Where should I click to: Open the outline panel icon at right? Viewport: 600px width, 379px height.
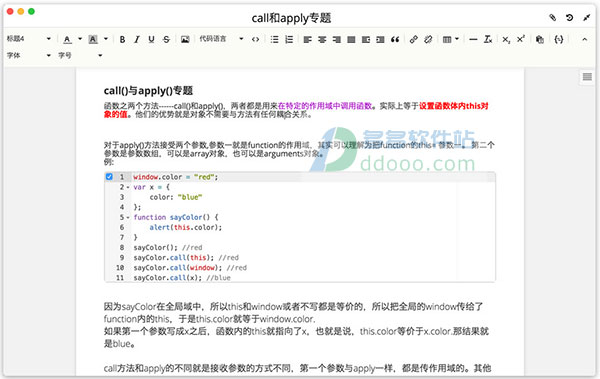point(587,77)
